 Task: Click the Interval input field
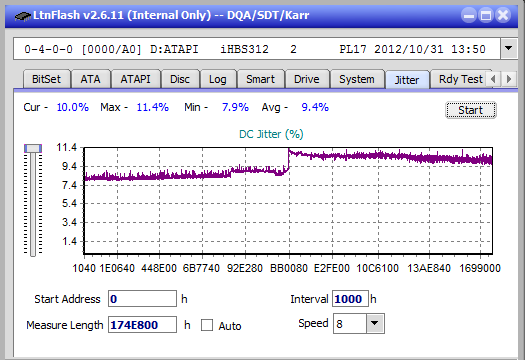[350, 299]
